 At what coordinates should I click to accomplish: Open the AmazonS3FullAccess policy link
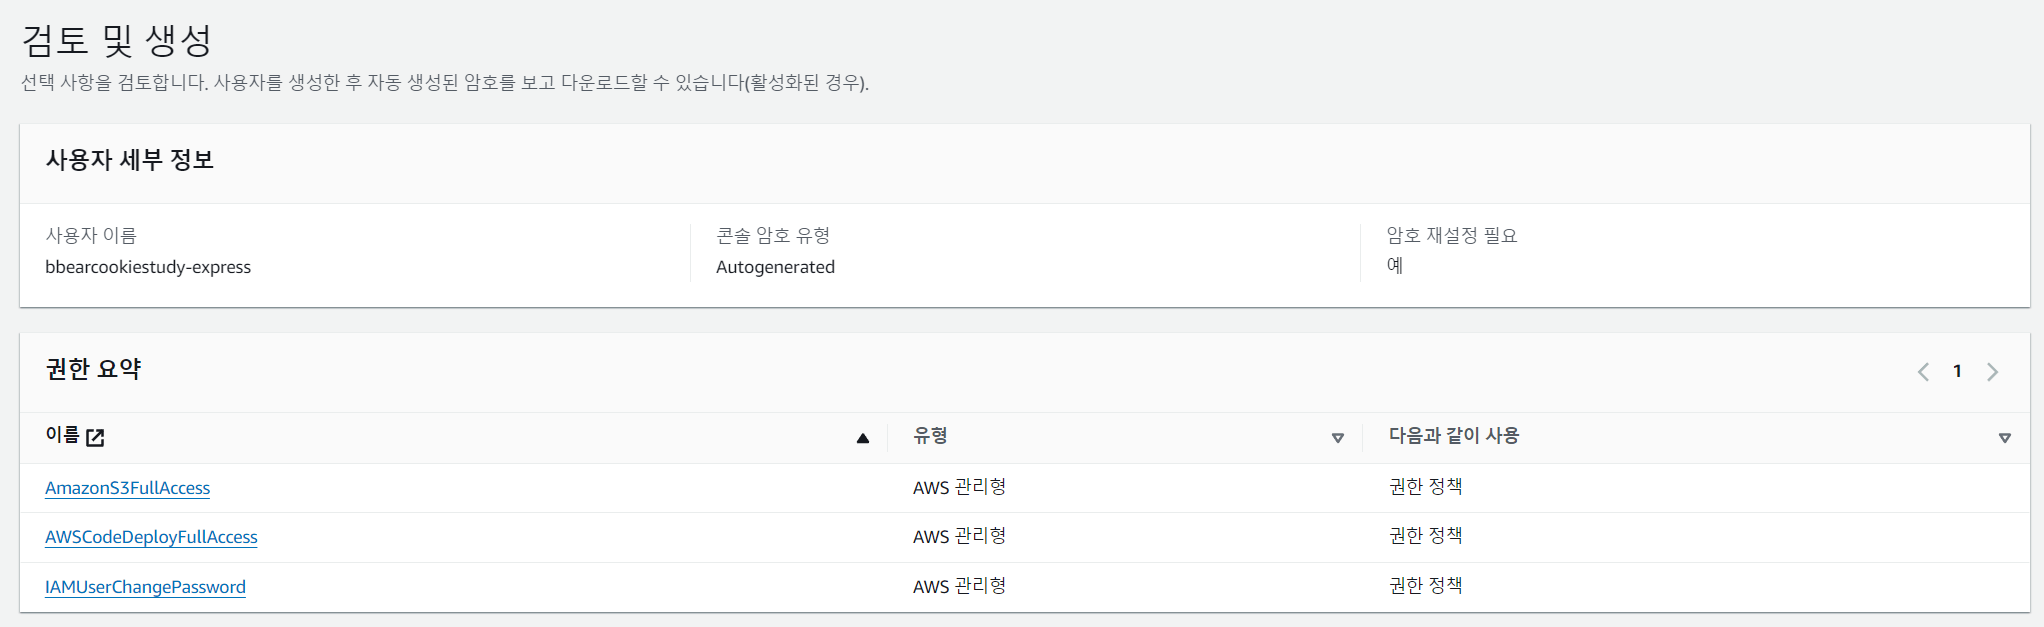[x=127, y=488]
